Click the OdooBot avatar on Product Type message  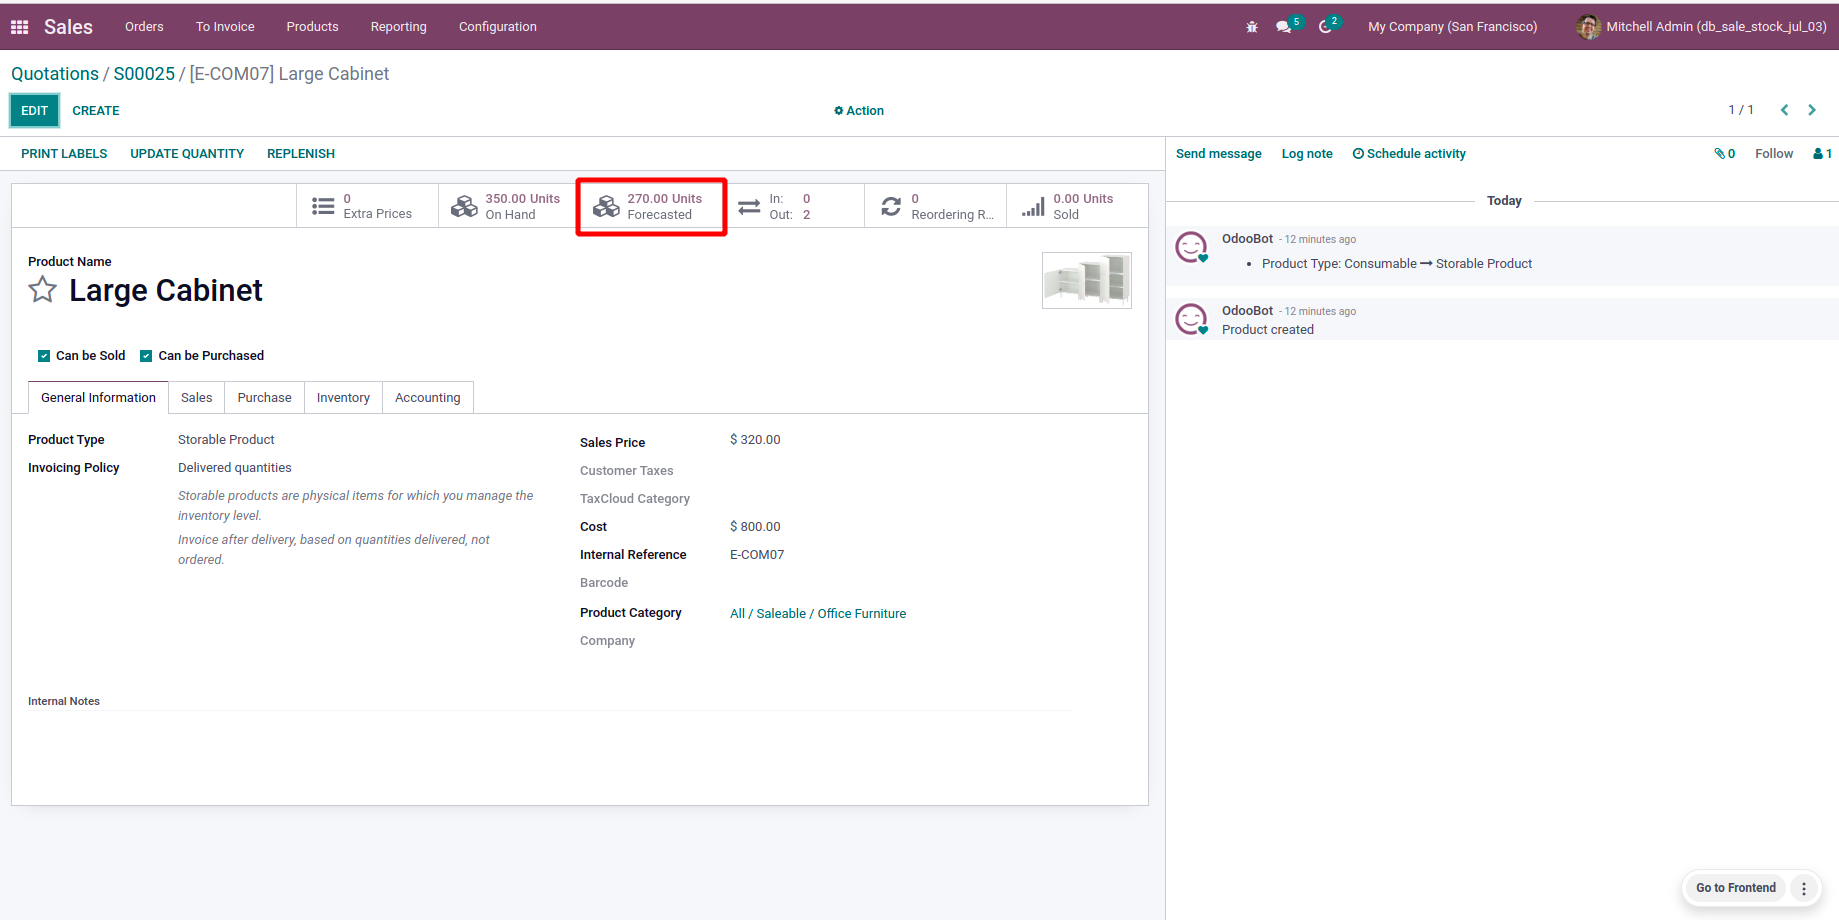tap(1191, 247)
